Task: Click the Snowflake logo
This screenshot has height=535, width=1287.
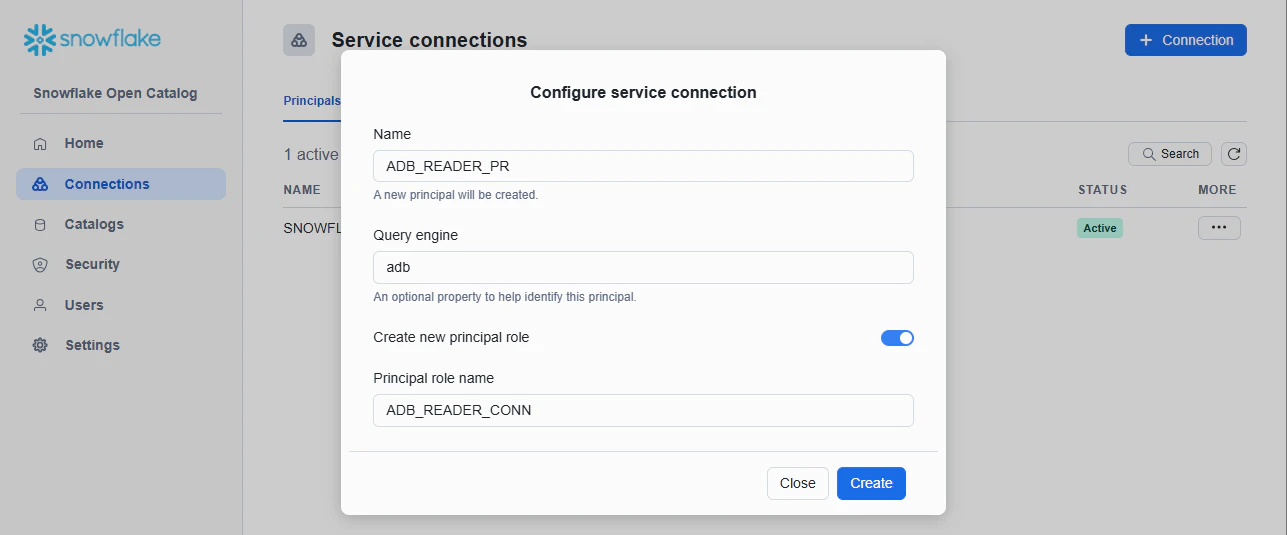Action: coord(92,40)
